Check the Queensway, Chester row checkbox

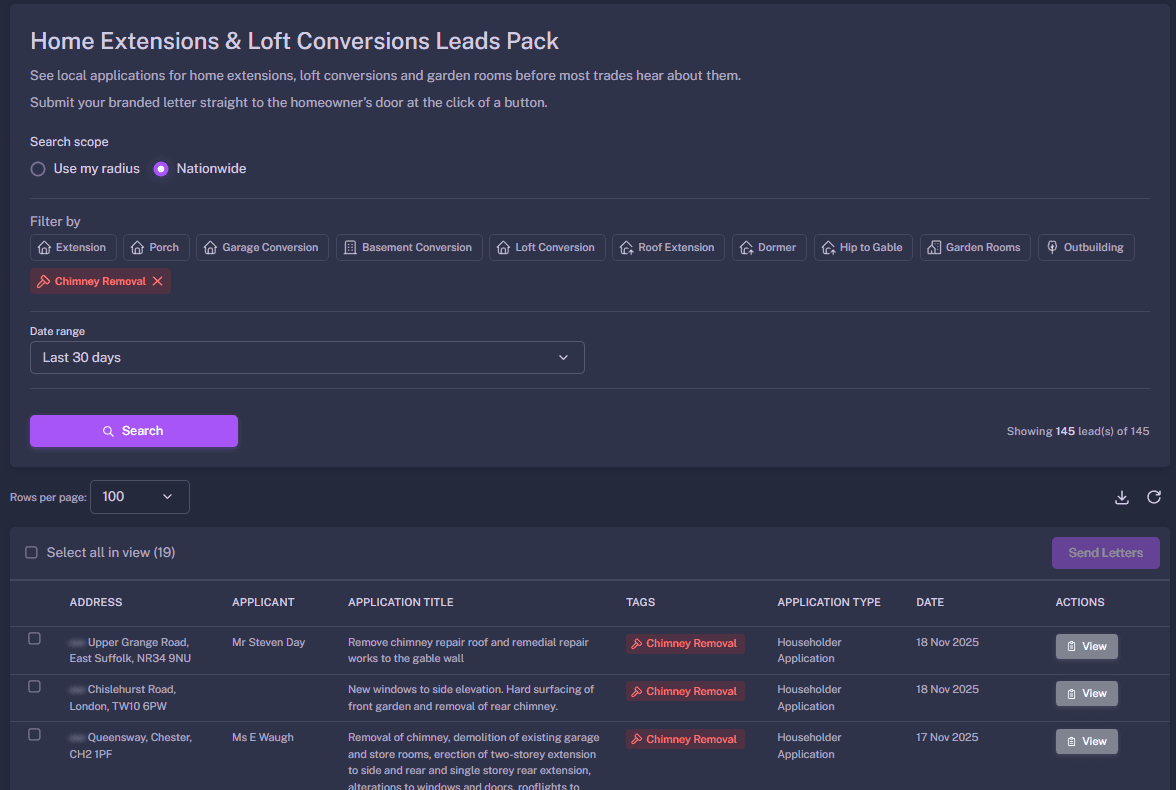click(34, 734)
